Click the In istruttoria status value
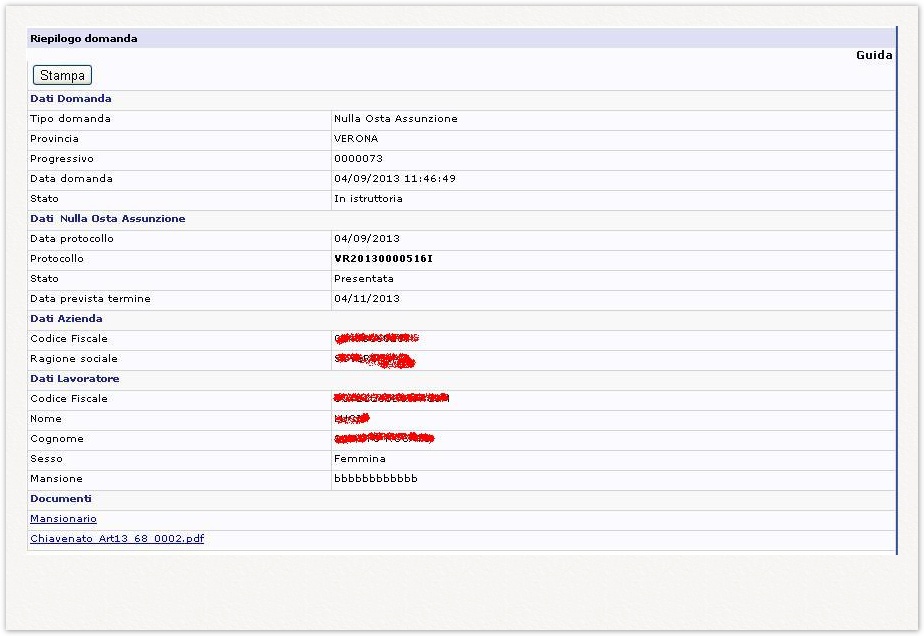 pos(368,199)
